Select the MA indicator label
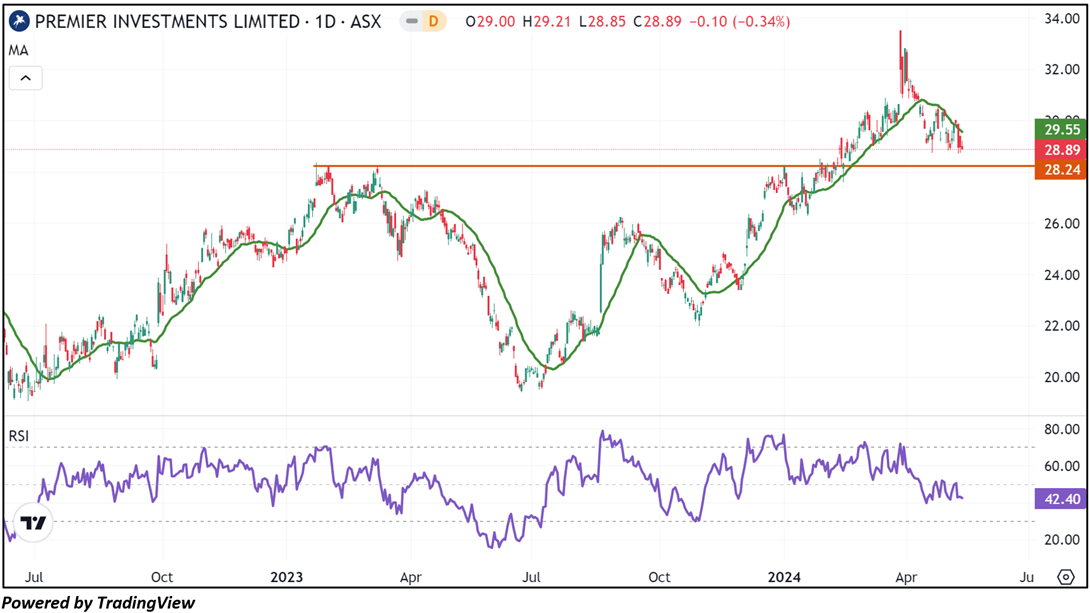 tap(18, 51)
